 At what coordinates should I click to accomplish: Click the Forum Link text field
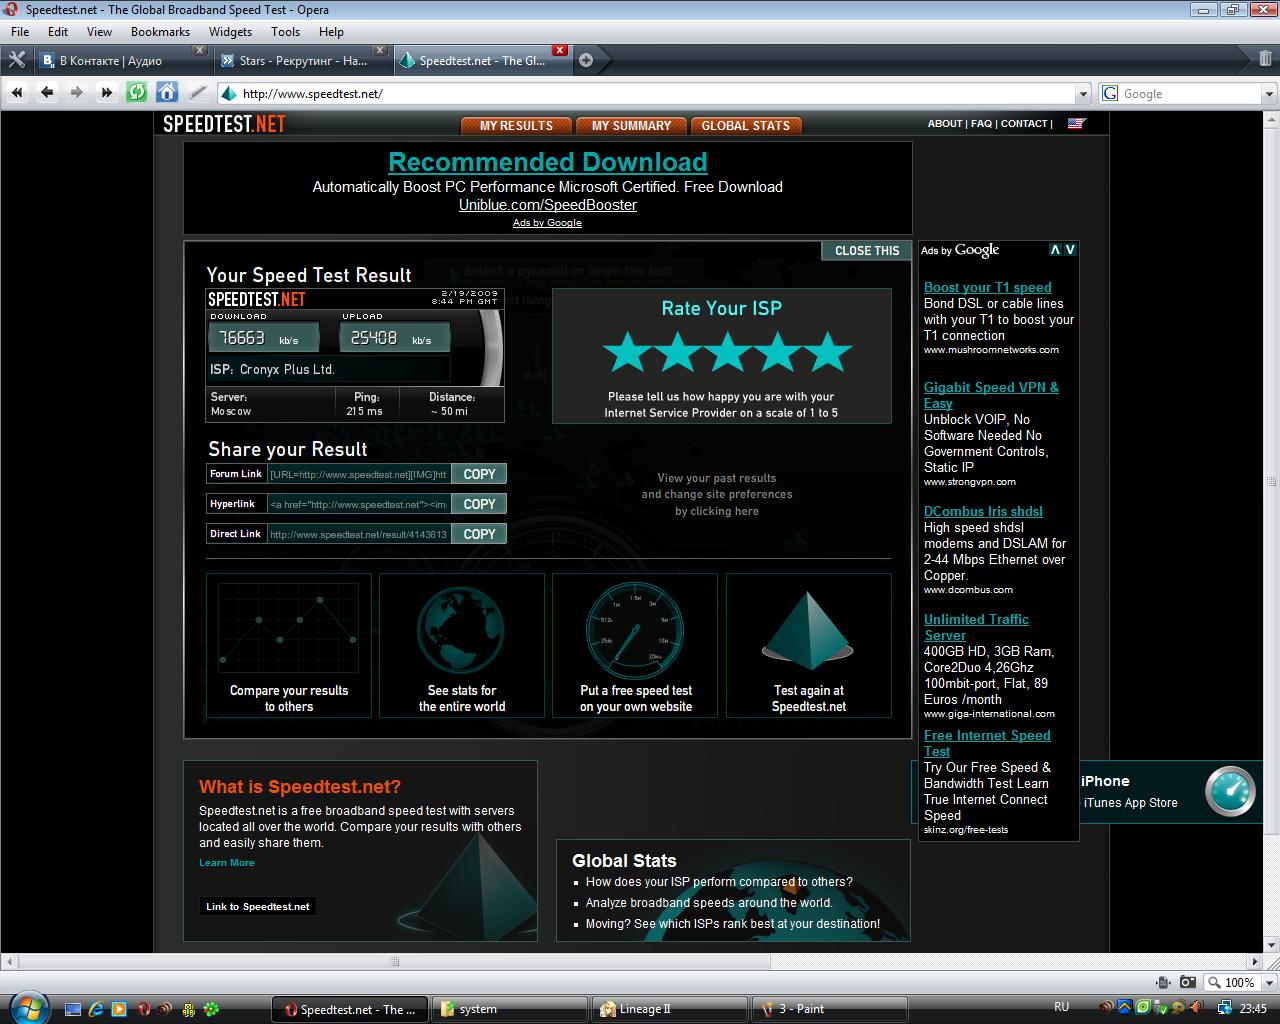[358, 474]
